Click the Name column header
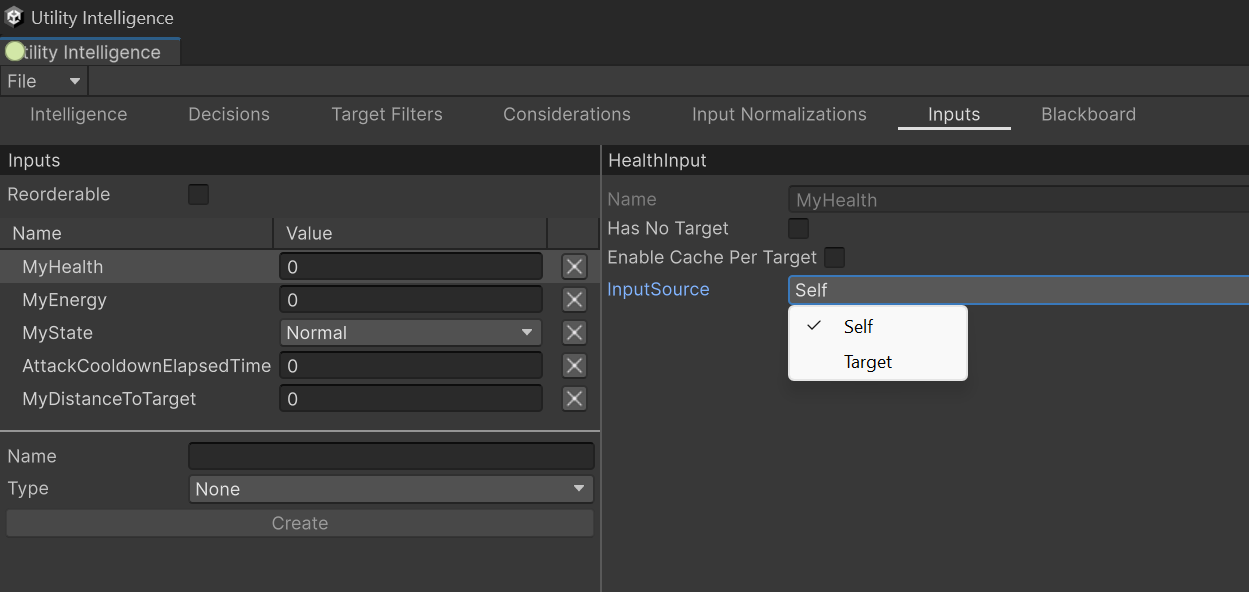This screenshot has height=592, width=1249. pos(137,233)
